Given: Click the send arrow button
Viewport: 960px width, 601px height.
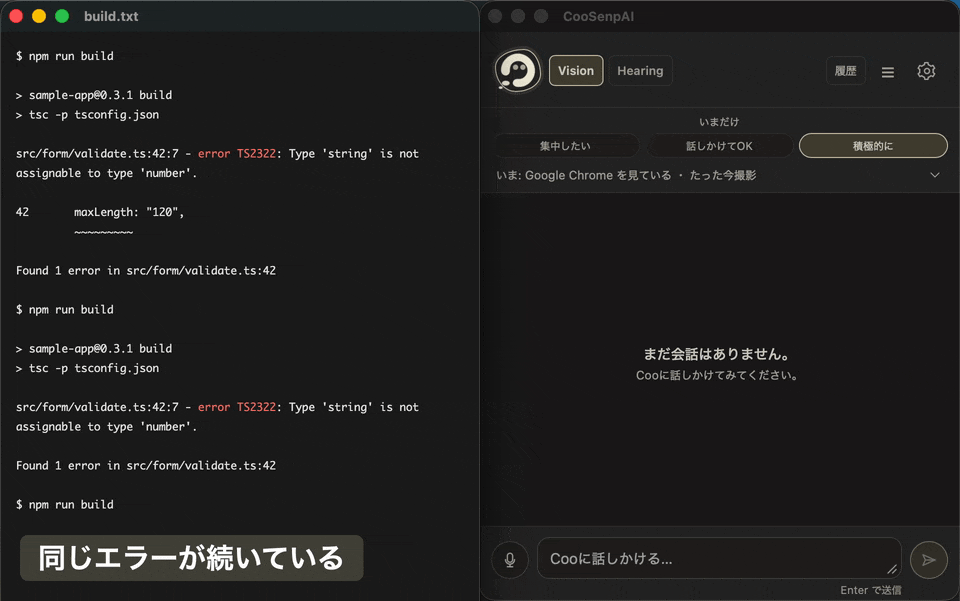Looking at the screenshot, I should (x=928, y=559).
